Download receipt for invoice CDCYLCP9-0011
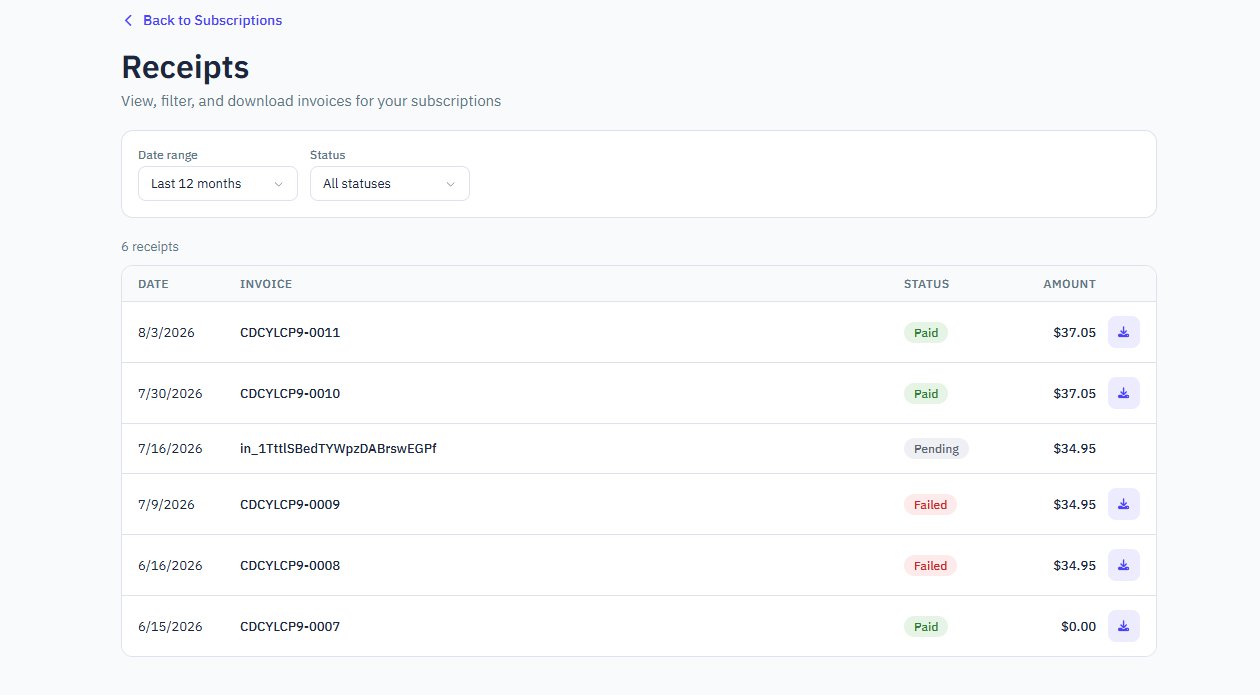 tap(1124, 332)
